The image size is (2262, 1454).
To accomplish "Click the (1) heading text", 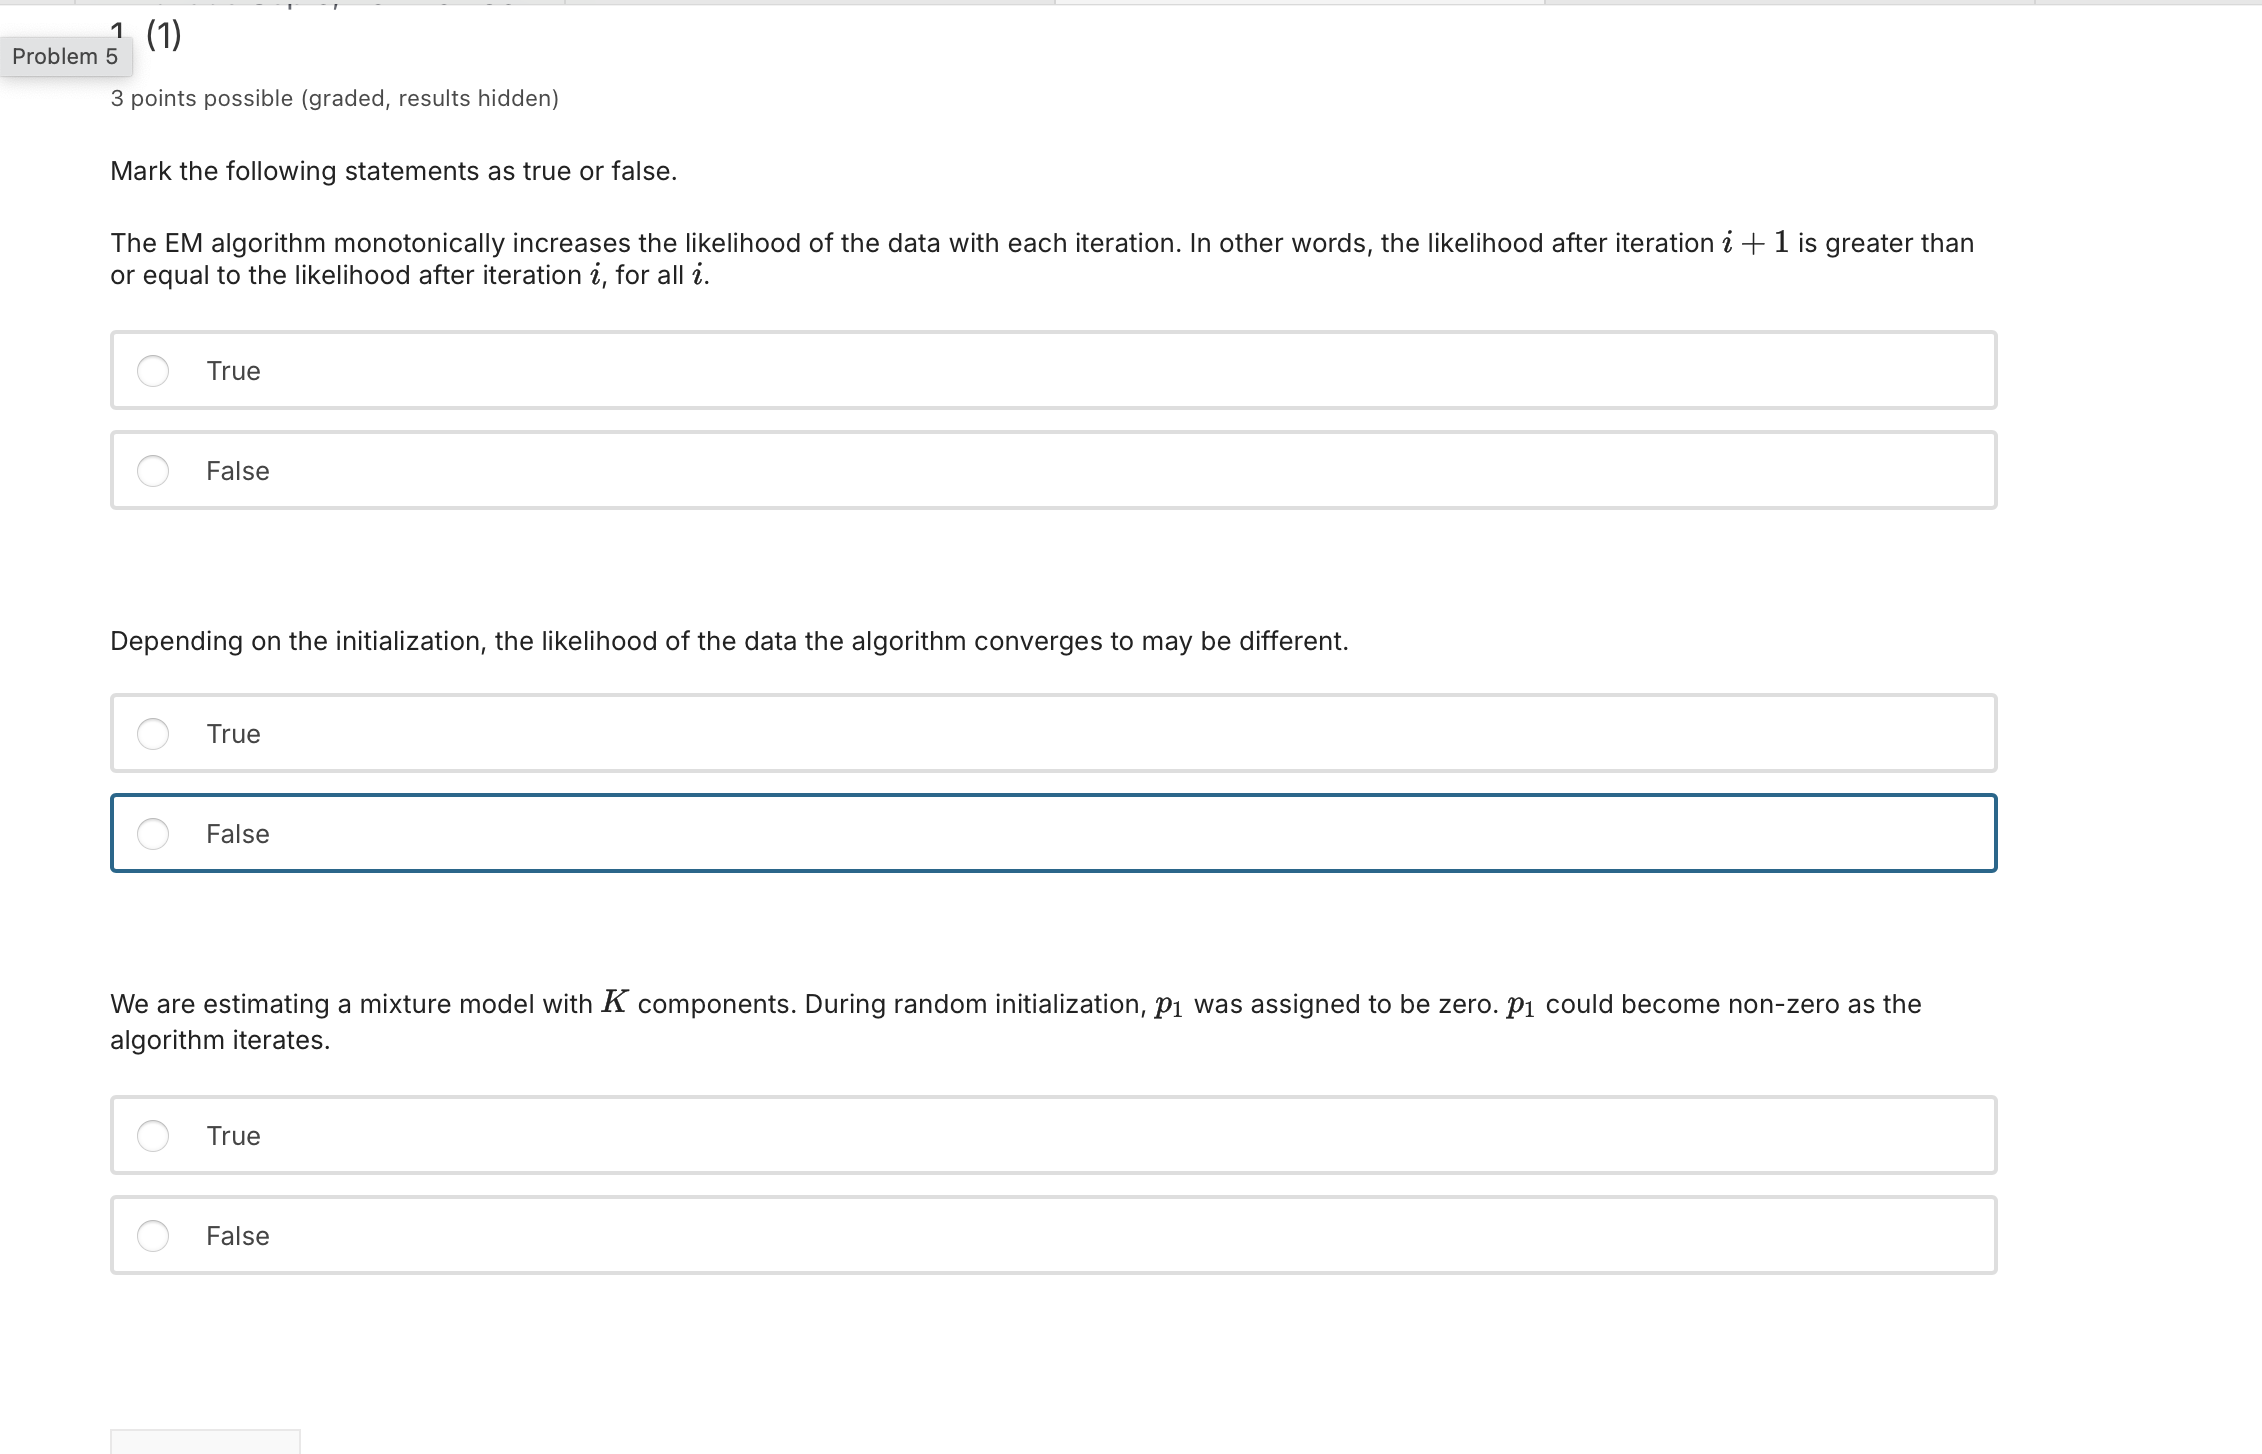I will pos(162,35).
